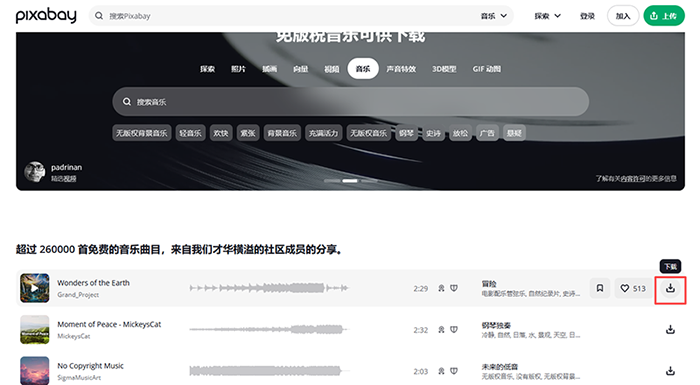Screen dimensions: 700x385
Task: Select the 钢琴 tag
Action: click(406, 133)
